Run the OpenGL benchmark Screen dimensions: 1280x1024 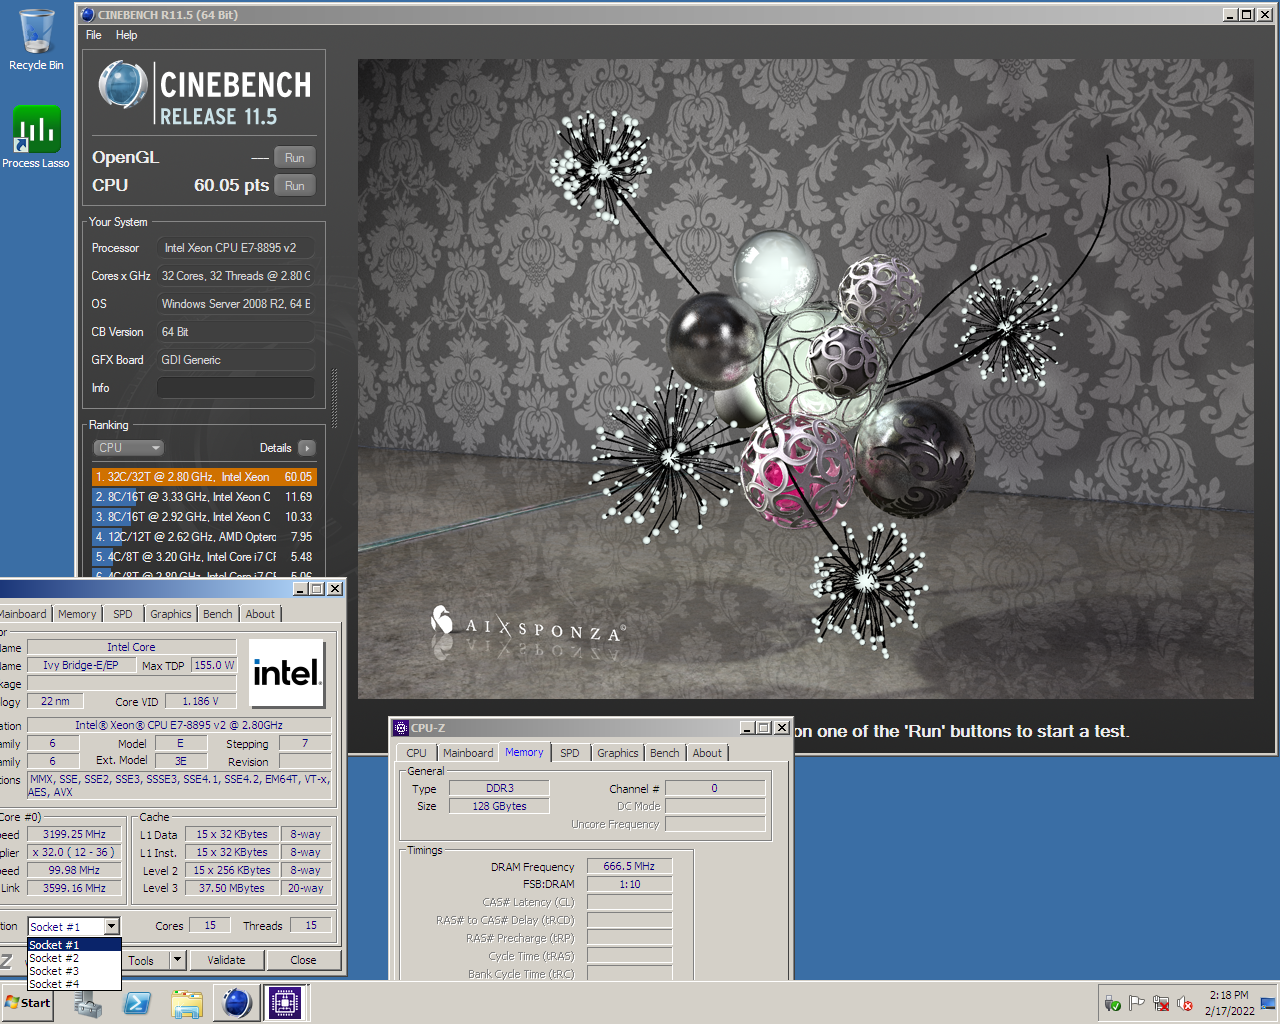point(294,158)
